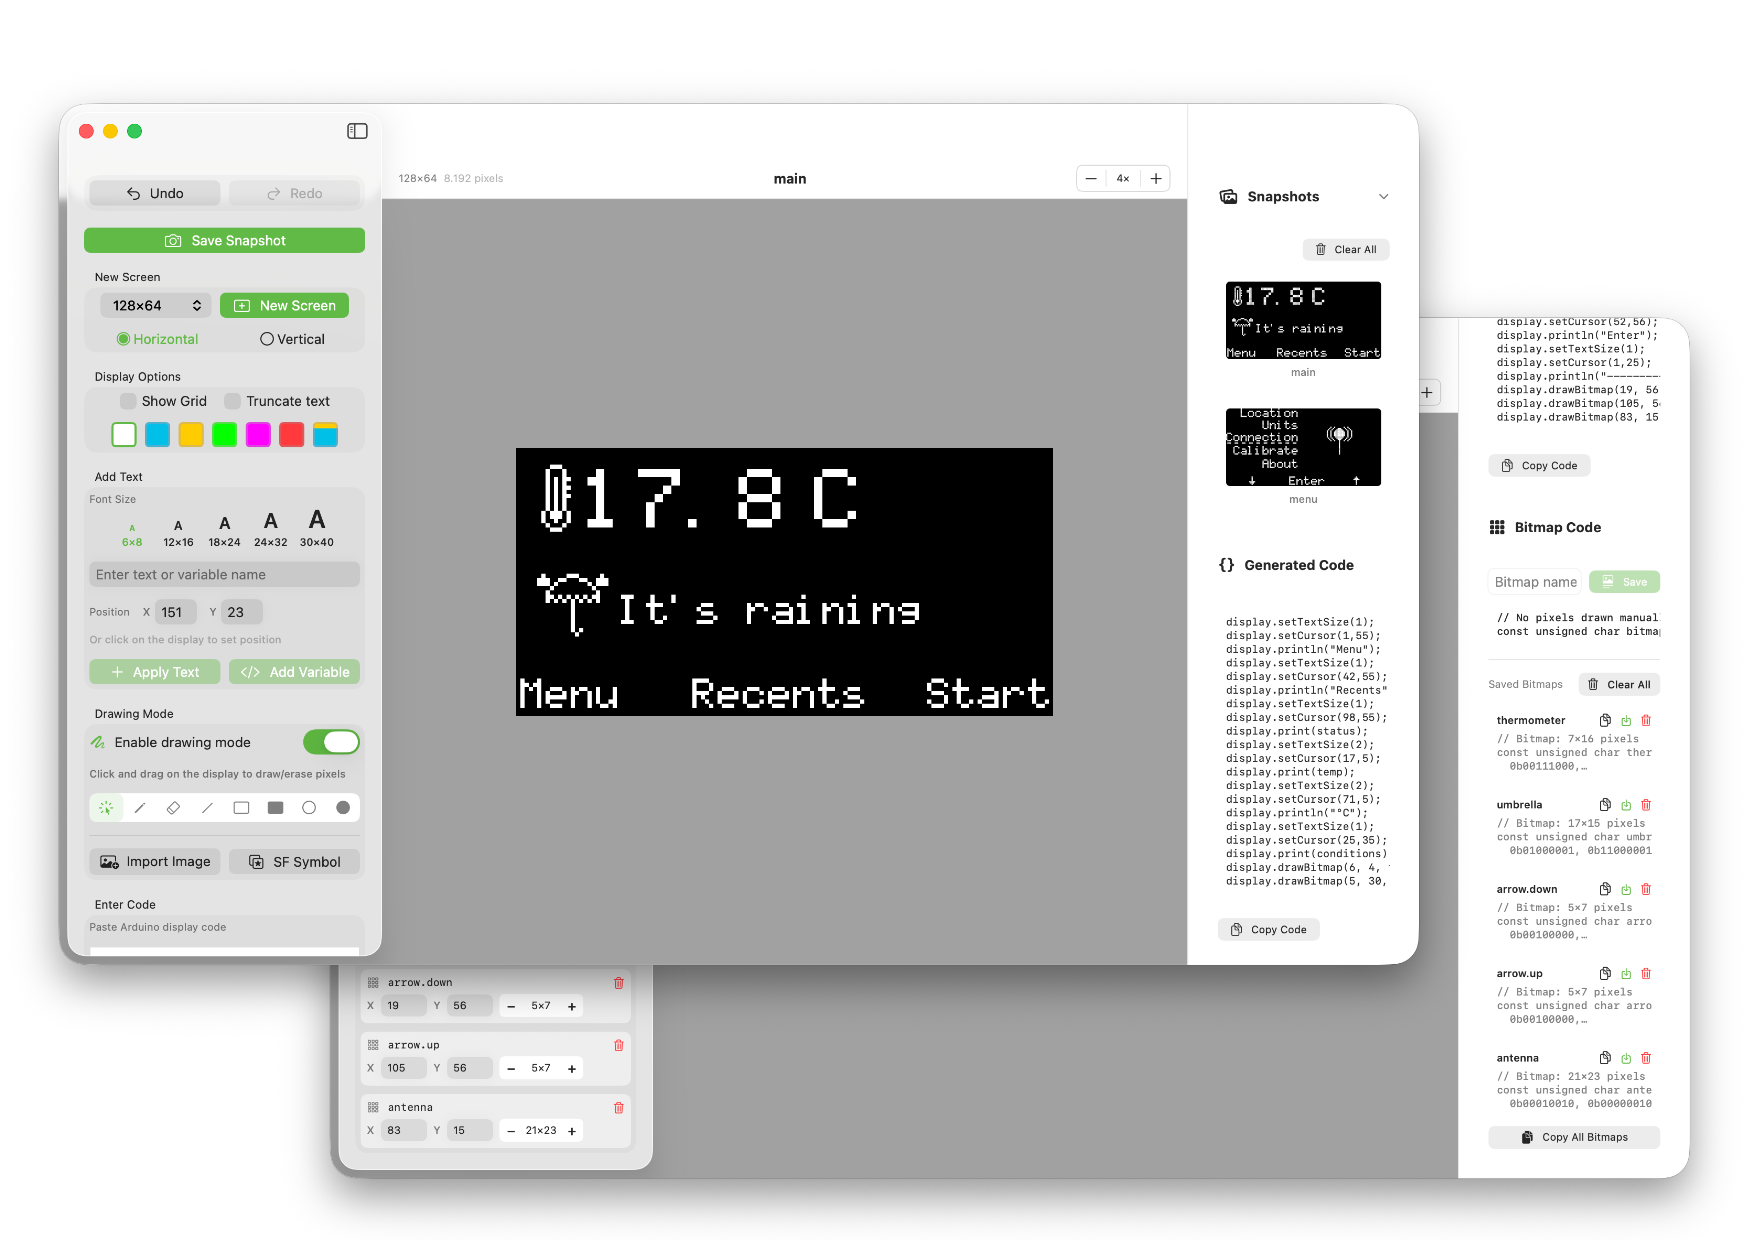
Task: Open the menu snapshot thumbnail
Action: click(1303, 447)
